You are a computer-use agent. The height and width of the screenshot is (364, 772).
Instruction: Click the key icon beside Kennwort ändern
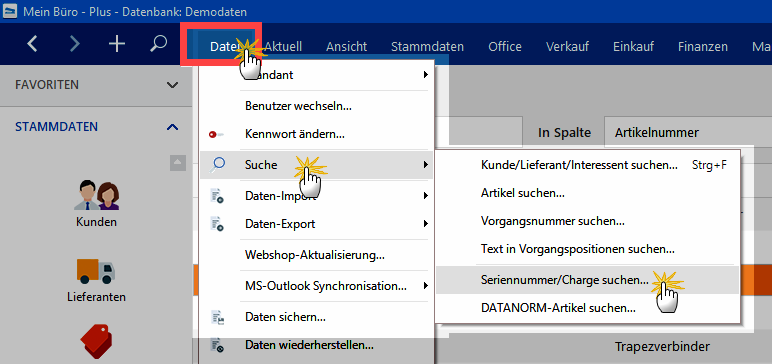(216, 134)
